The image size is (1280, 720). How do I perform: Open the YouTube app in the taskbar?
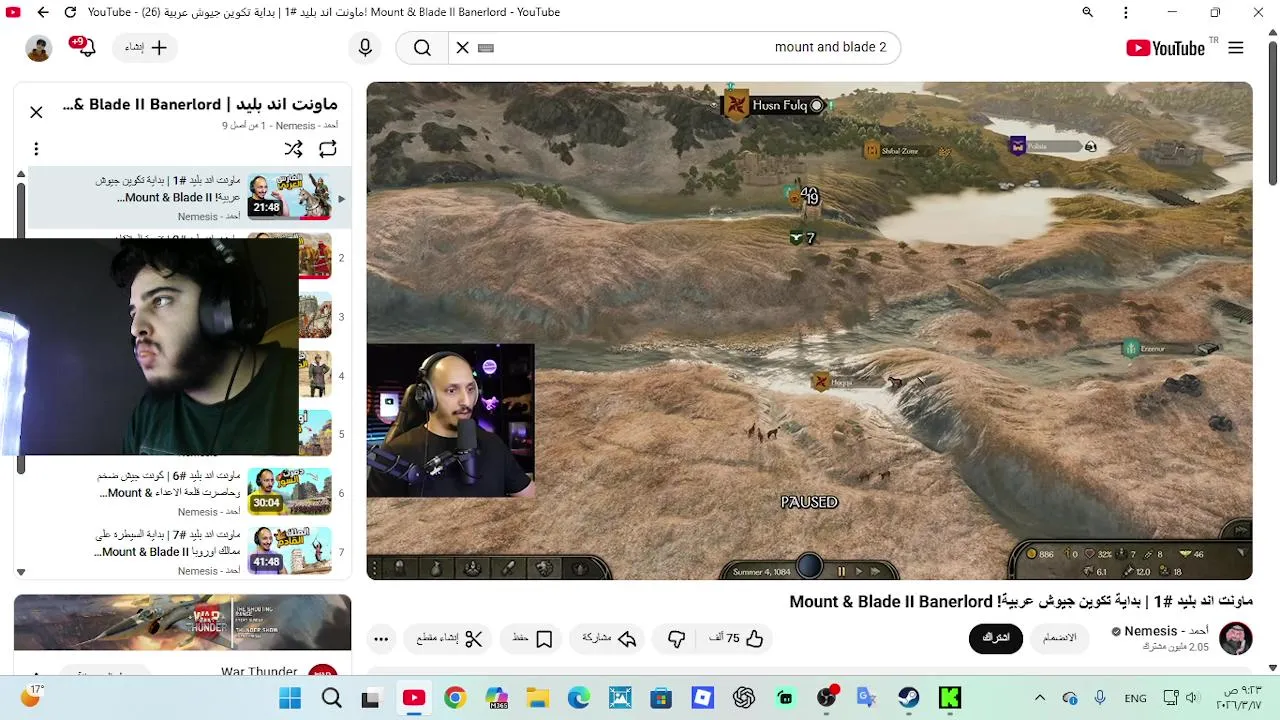(414, 698)
